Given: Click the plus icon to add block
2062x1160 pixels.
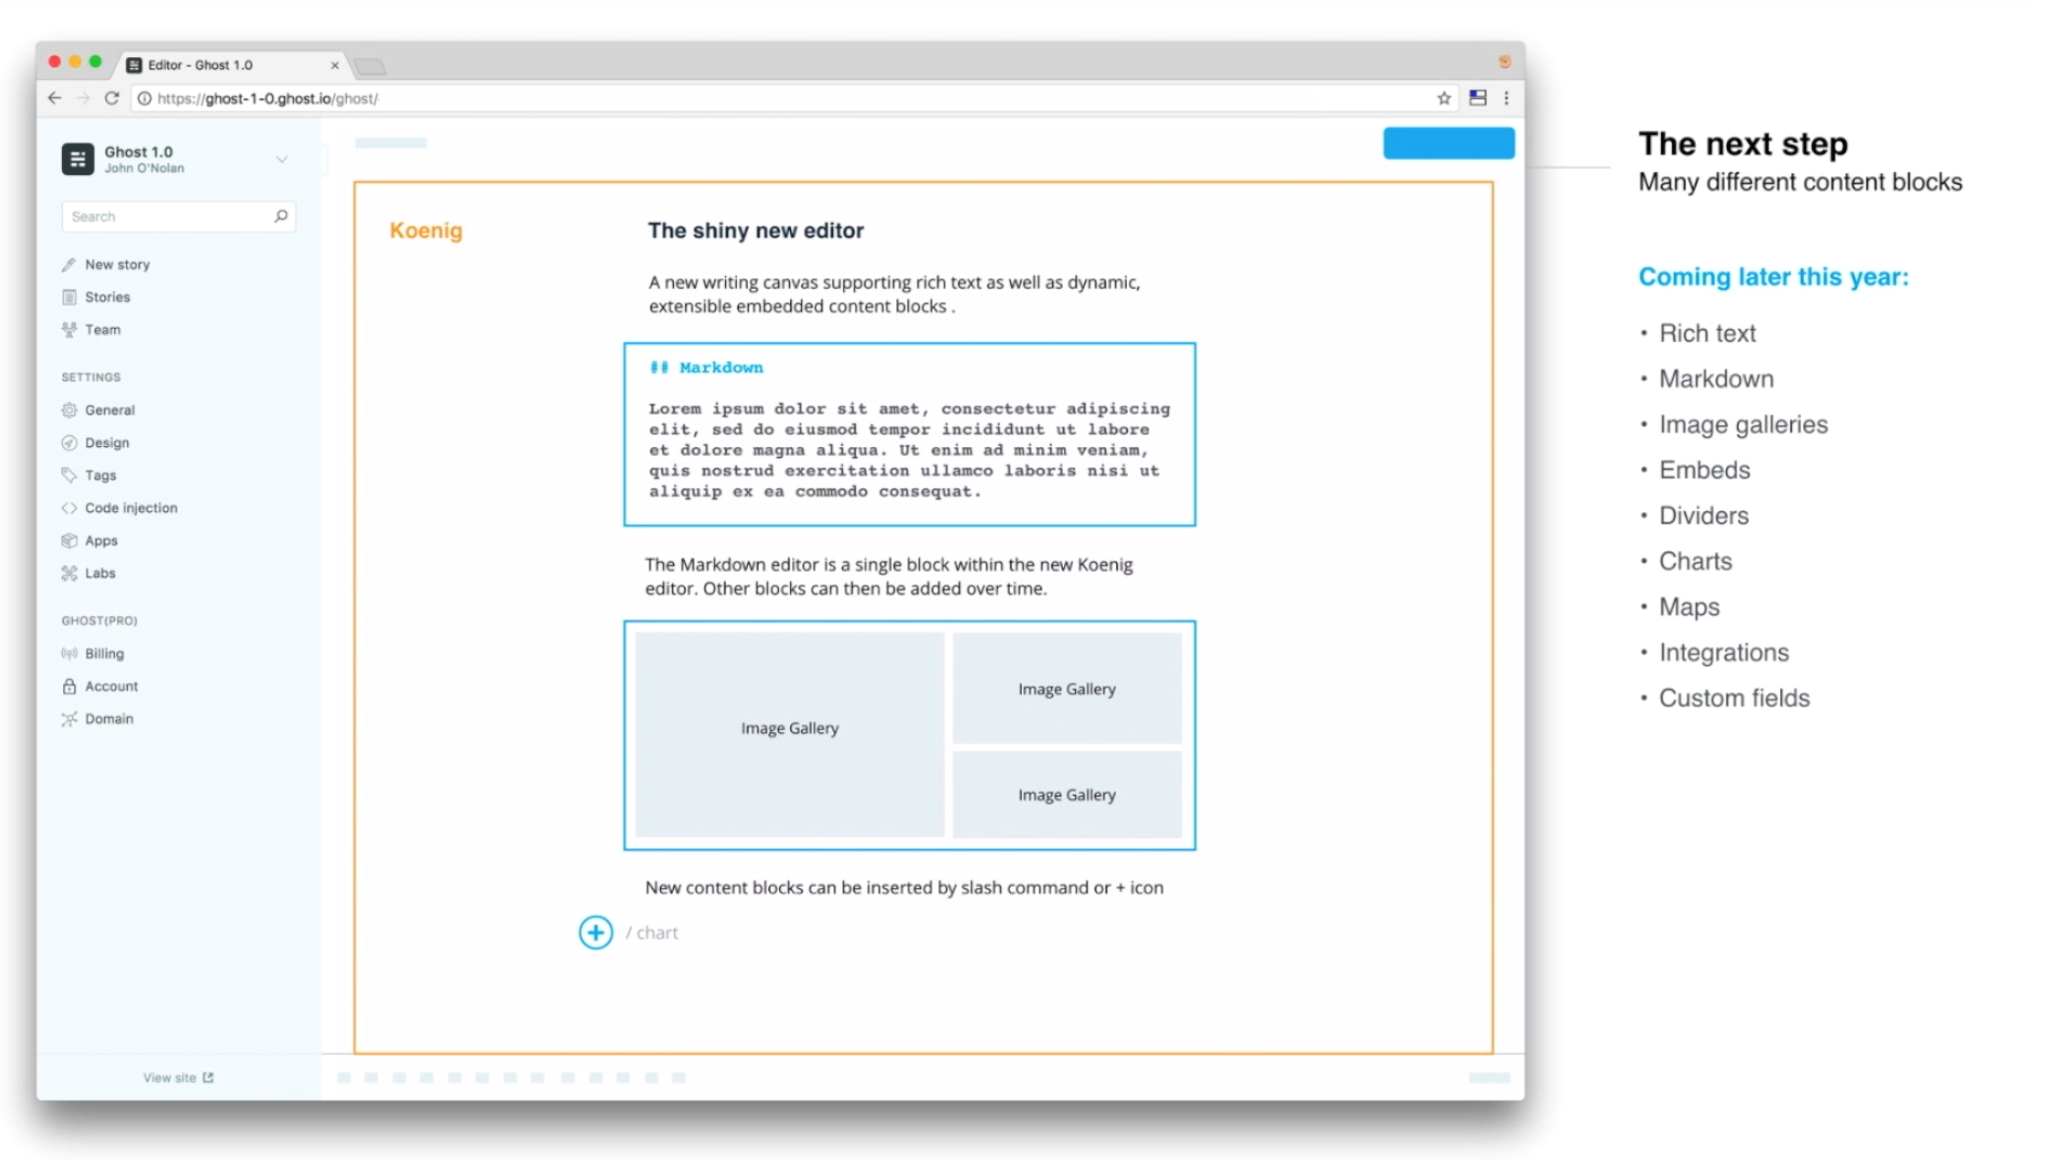Looking at the screenshot, I should (x=595, y=932).
